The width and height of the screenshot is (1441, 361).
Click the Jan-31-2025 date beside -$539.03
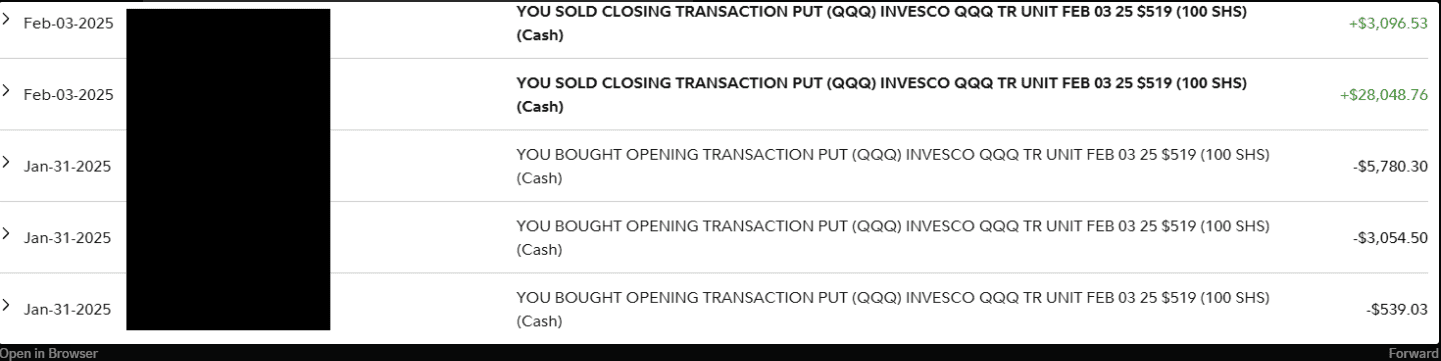point(67,309)
